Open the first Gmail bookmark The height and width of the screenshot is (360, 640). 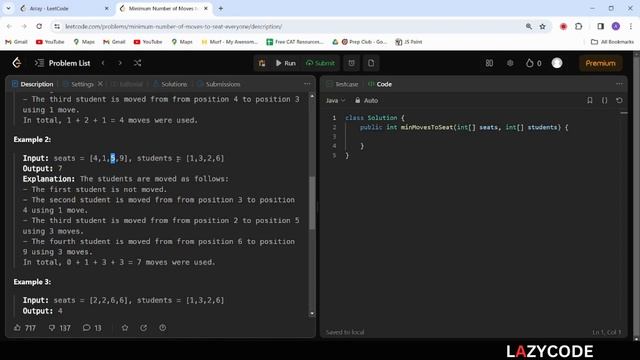(16, 42)
